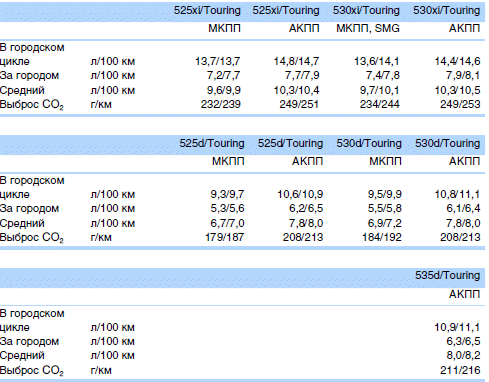Click the average value 8,0/8,2
489x382 pixels.
[x=463, y=355]
